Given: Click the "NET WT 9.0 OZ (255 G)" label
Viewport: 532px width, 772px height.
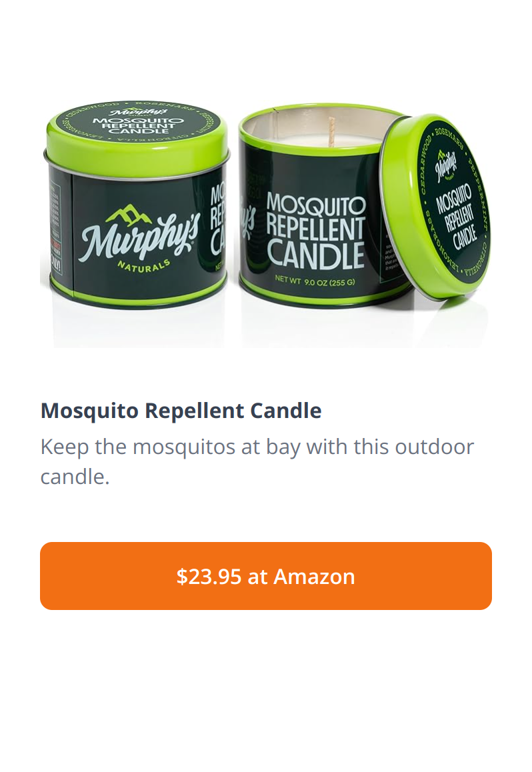Looking at the screenshot, I should point(315,282).
